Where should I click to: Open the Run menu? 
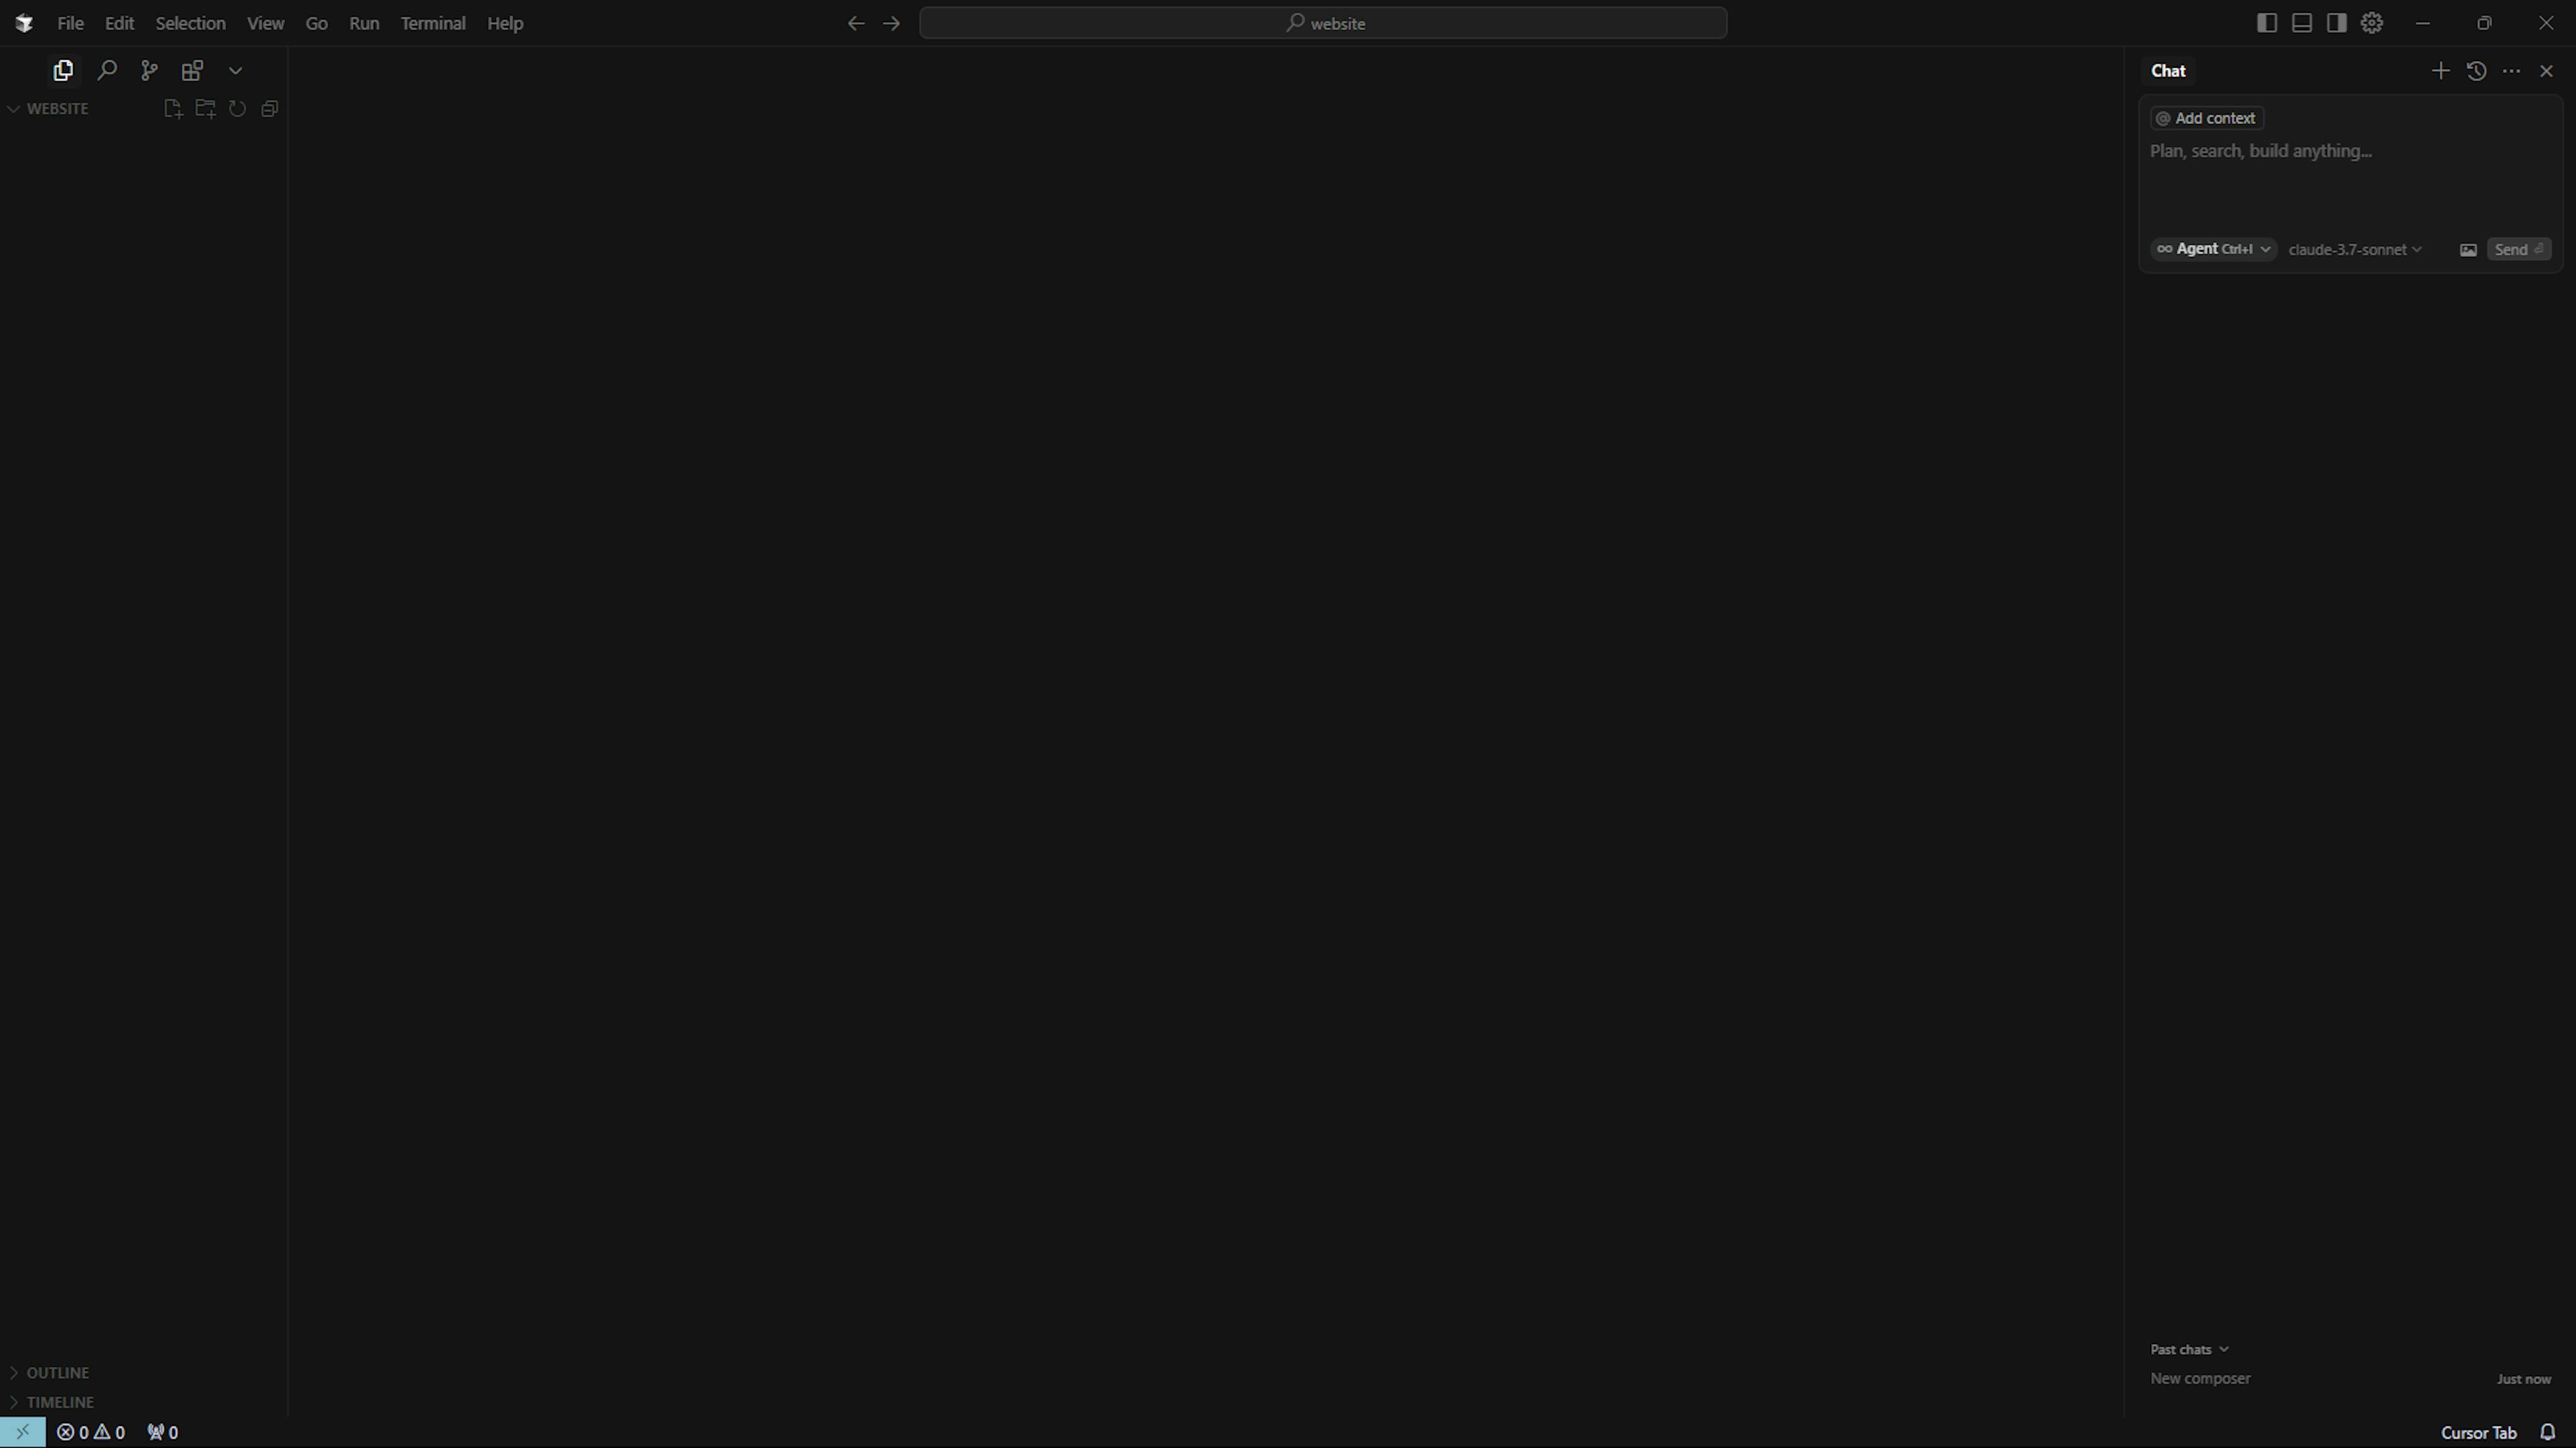(x=364, y=23)
